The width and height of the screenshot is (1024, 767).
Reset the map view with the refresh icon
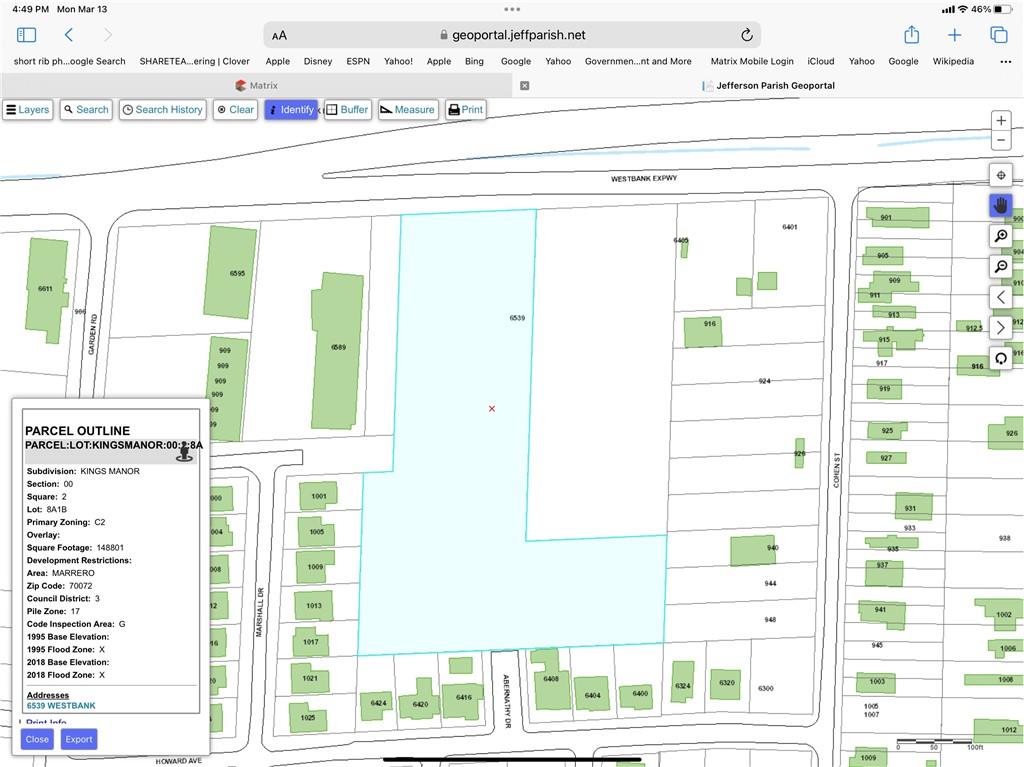point(1000,358)
